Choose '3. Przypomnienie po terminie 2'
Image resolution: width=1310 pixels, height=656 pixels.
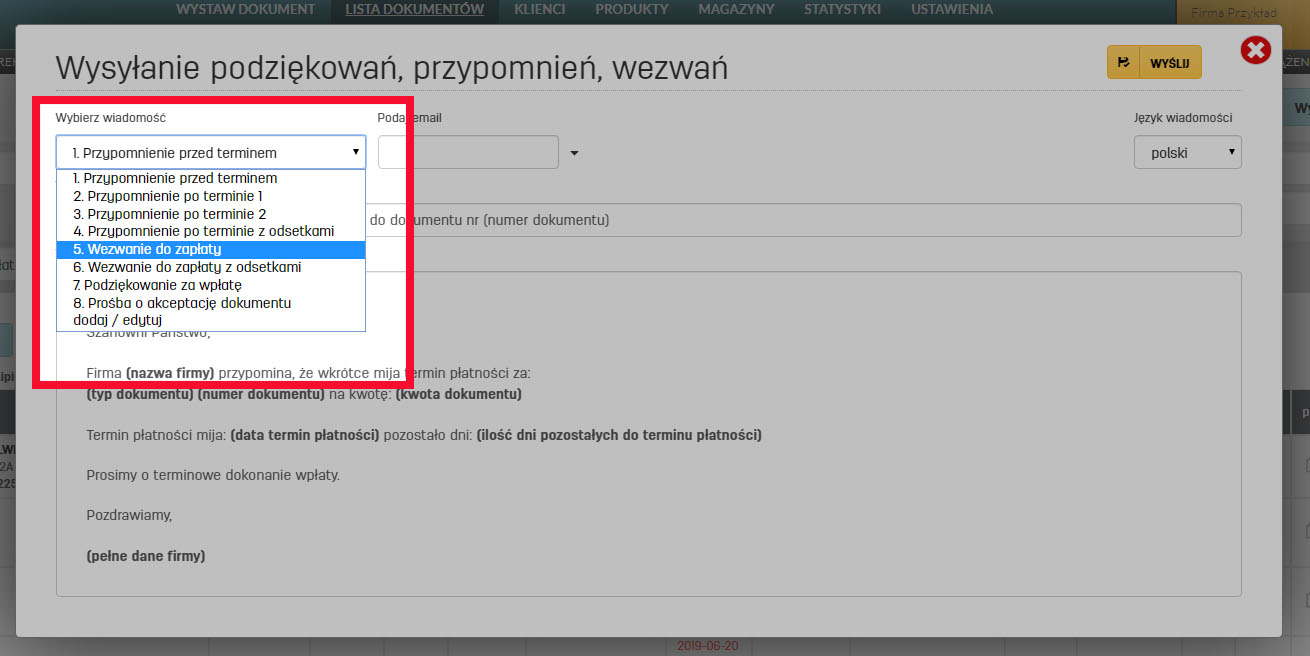pyautogui.click(x=169, y=214)
